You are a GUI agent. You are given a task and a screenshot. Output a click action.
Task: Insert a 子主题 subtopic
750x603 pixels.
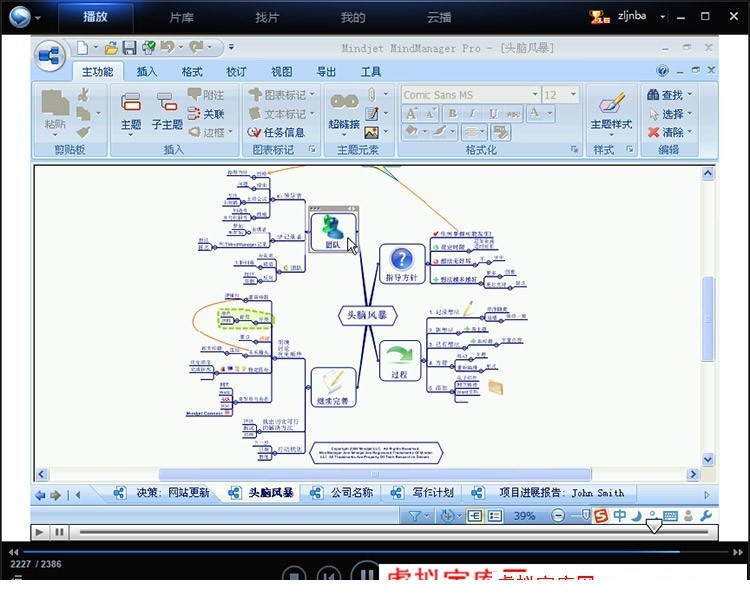coord(167,111)
